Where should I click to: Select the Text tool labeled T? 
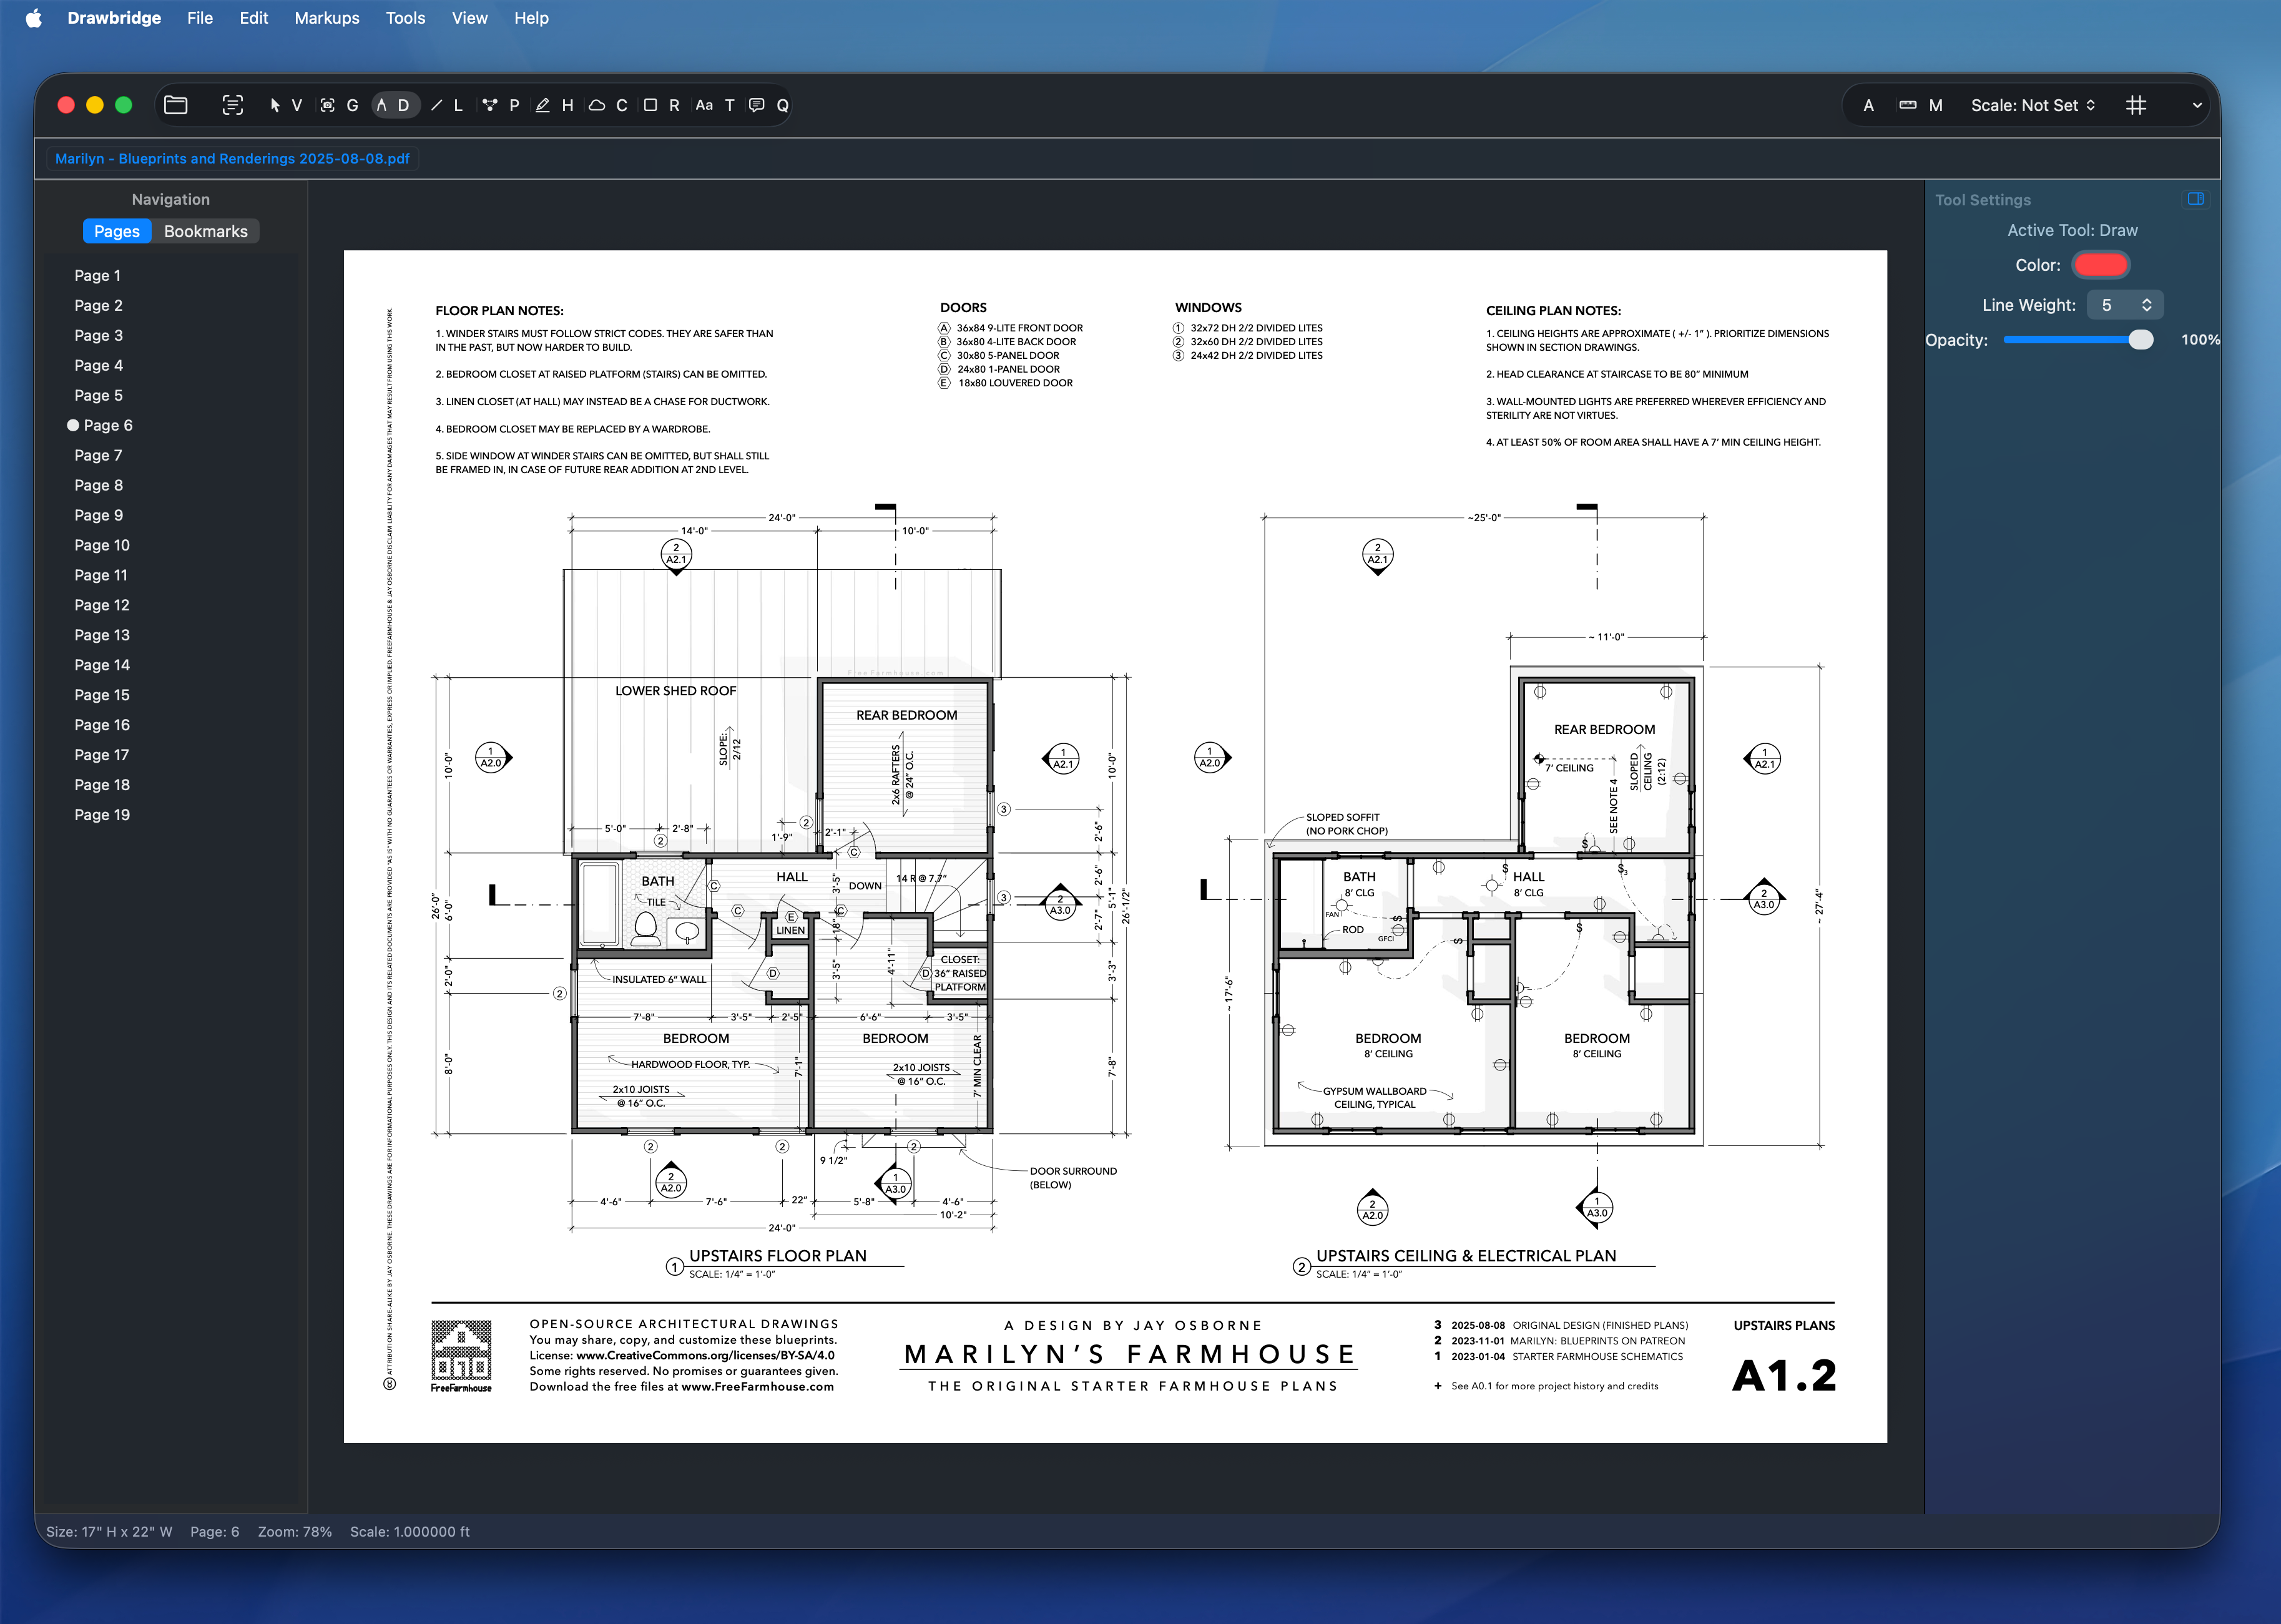coord(730,105)
